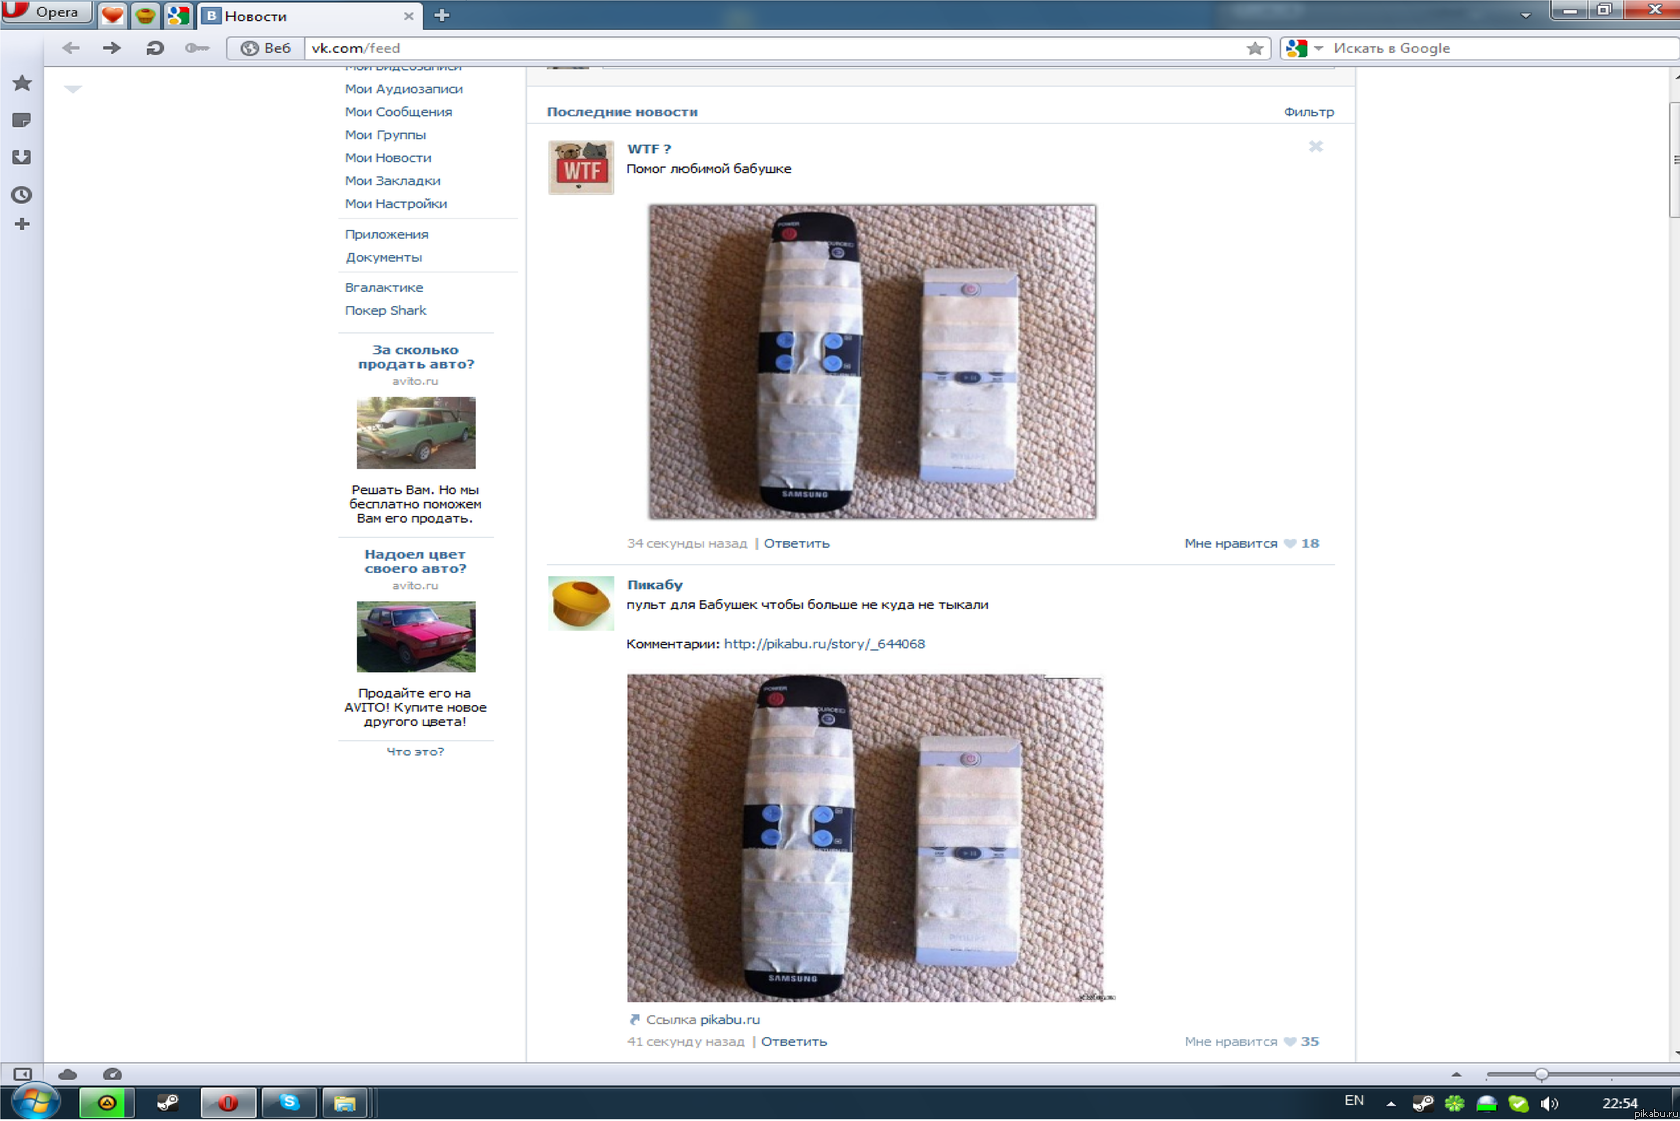Open a new tab with plus button

[442, 15]
